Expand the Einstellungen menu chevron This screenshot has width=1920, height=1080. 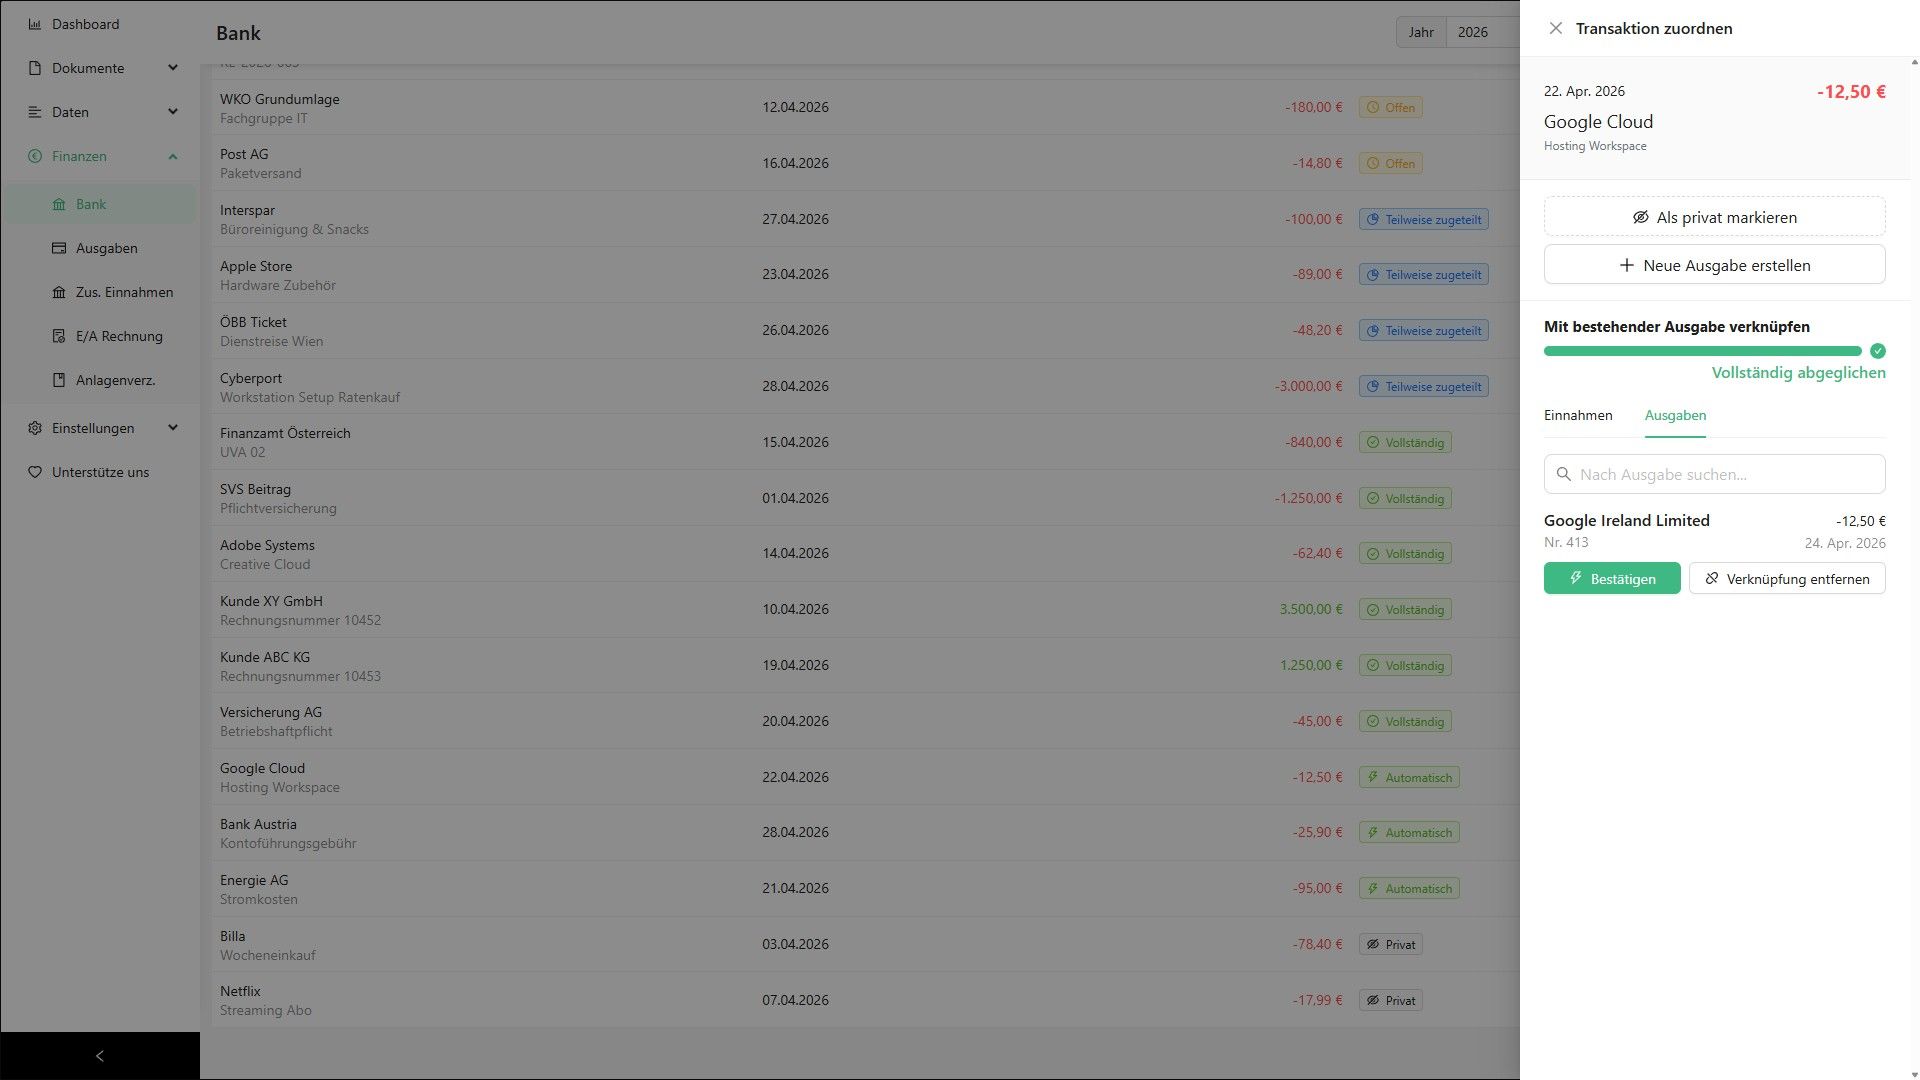172,428
